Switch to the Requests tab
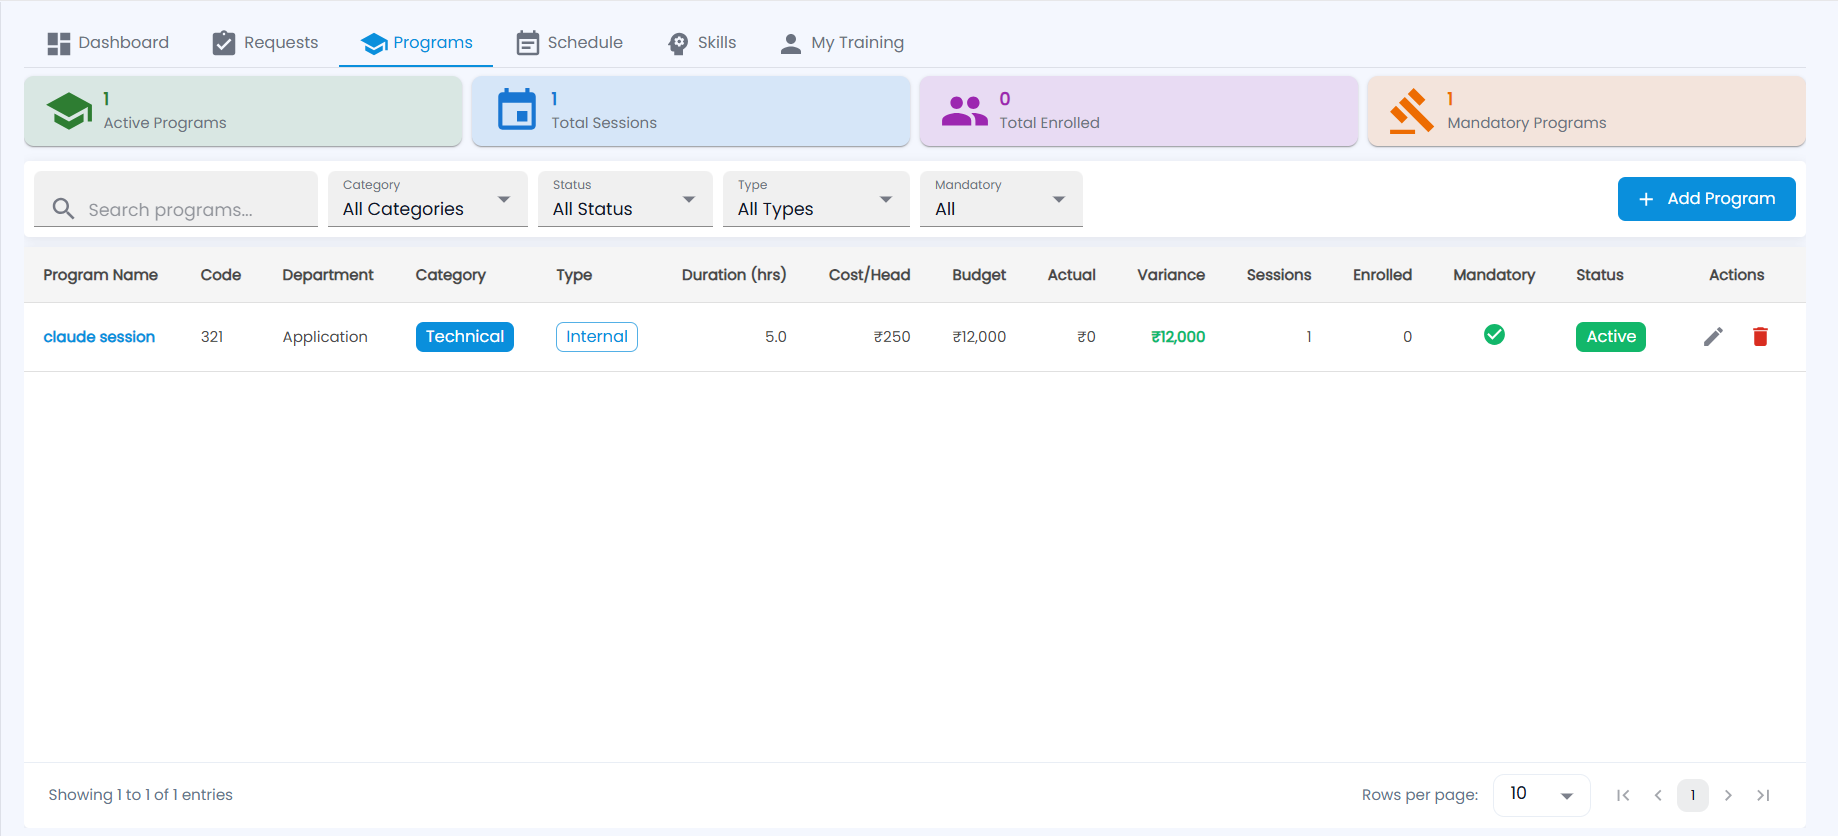1838x836 pixels. point(265,43)
